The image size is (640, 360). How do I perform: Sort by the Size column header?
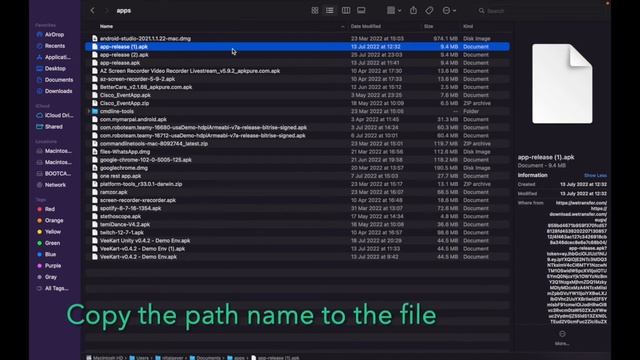click(x=428, y=27)
